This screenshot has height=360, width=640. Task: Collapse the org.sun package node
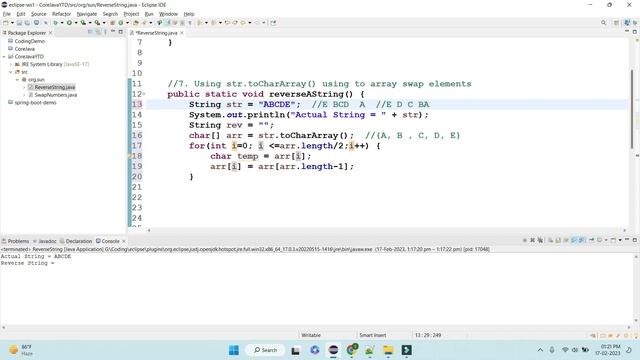tap(17, 80)
